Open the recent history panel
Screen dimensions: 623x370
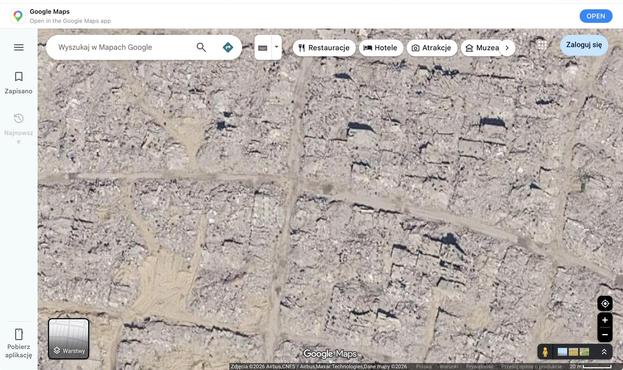pyautogui.click(x=18, y=128)
